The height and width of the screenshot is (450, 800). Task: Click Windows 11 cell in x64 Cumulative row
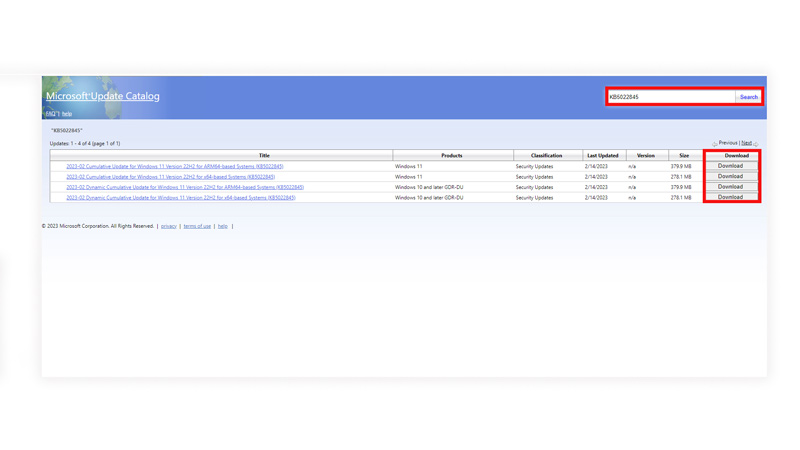409,177
